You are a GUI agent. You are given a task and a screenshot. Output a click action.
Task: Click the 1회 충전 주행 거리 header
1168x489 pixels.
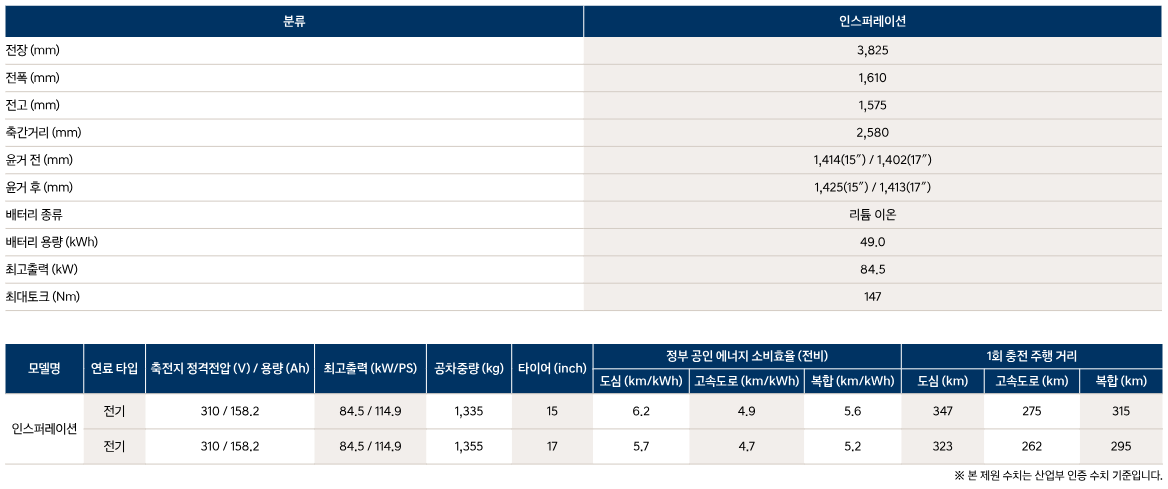coord(1031,356)
